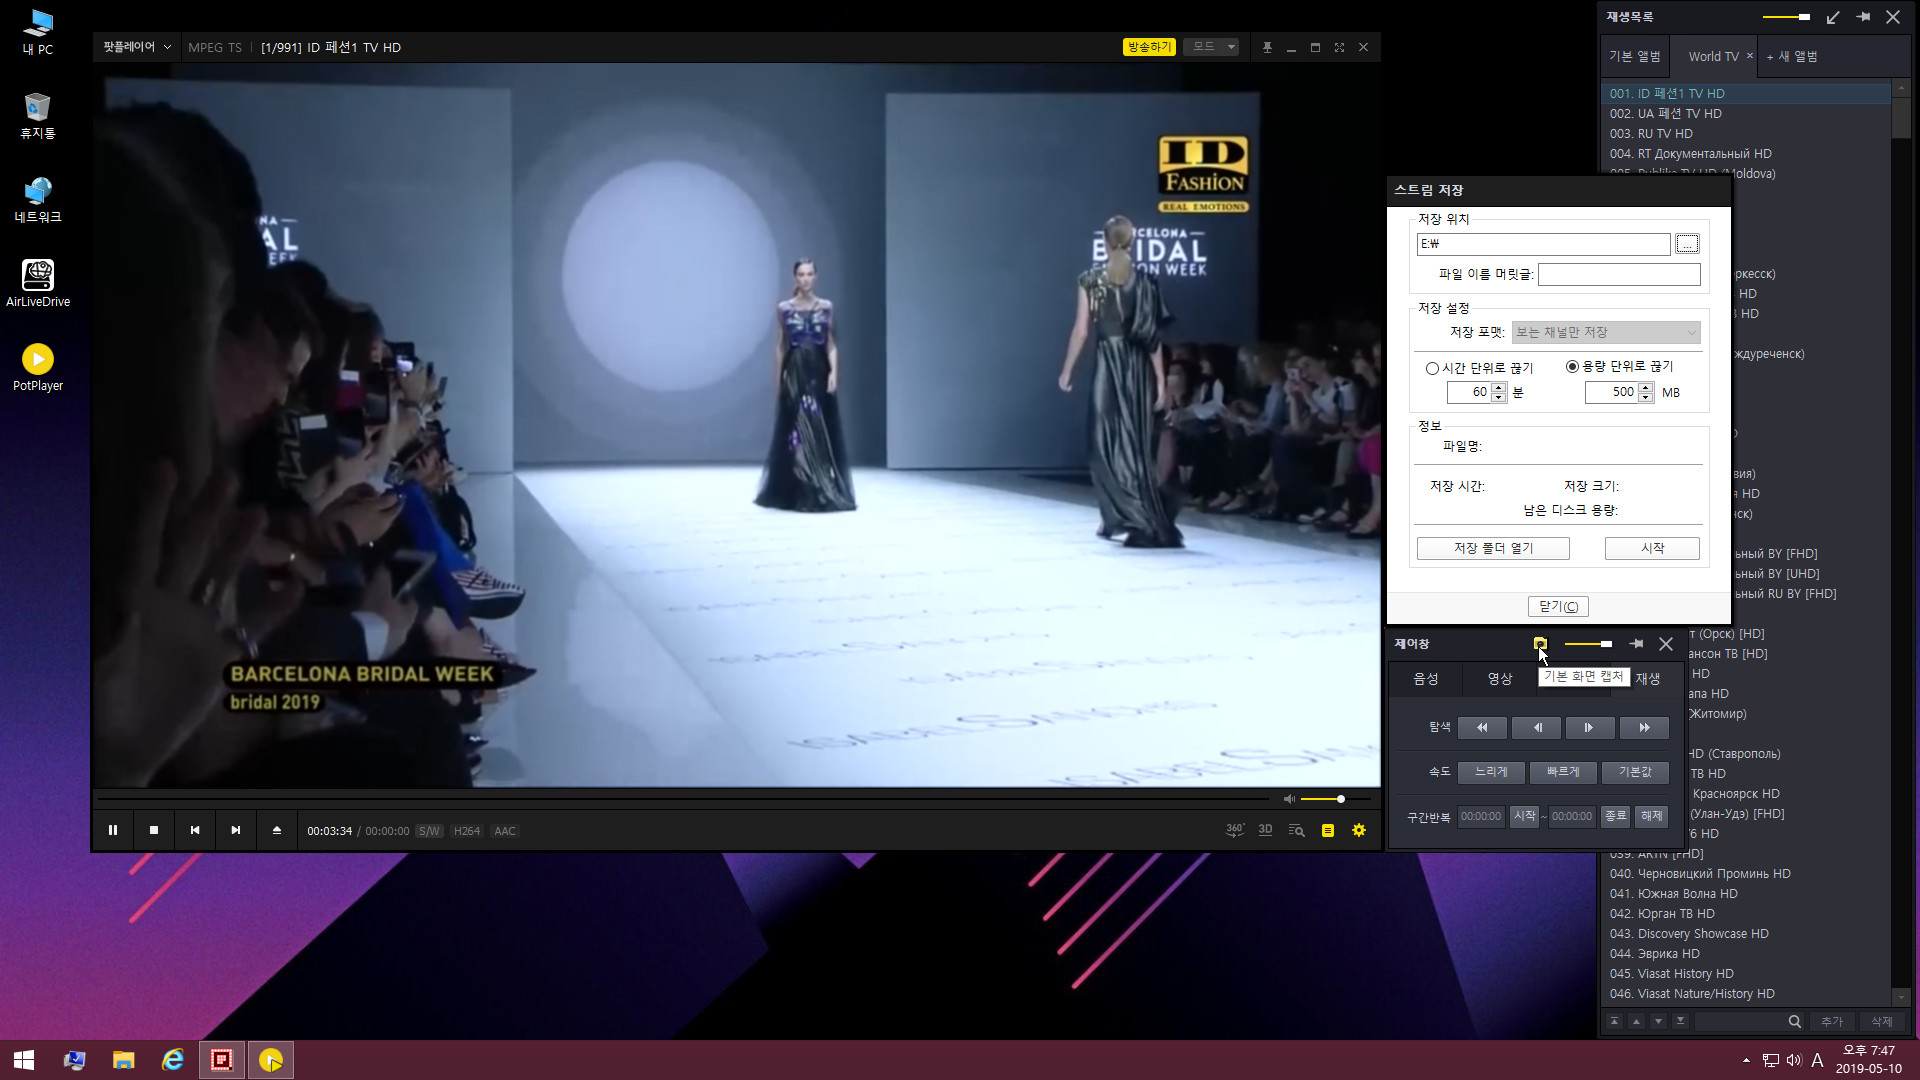Click the eject/open file icon
Screen dimensions: 1920x1080
click(277, 830)
